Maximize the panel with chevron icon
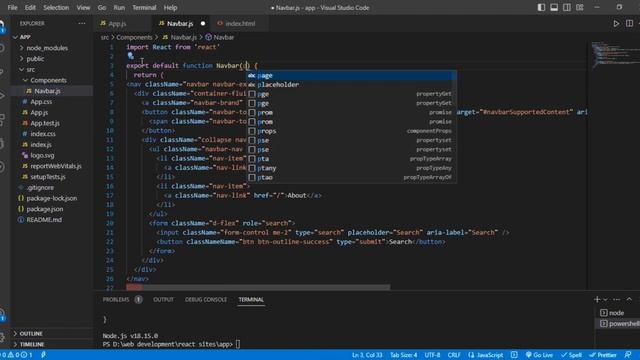640x360 pixels. tap(629, 300)
